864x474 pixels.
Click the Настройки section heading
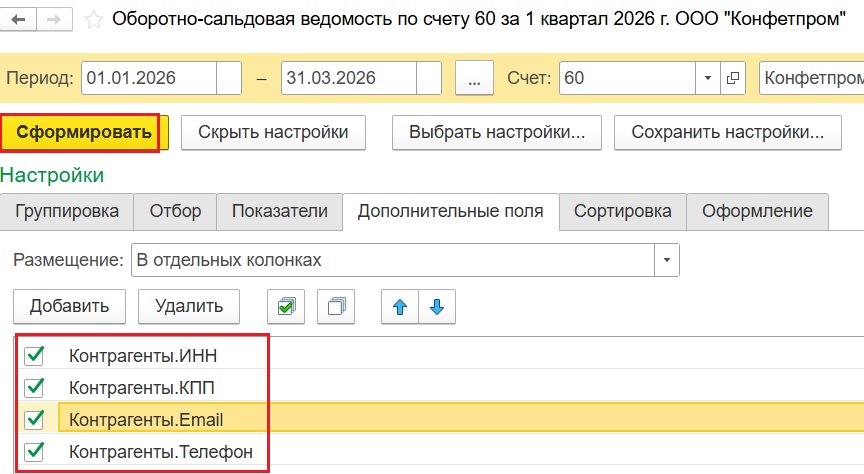point(52,175)
